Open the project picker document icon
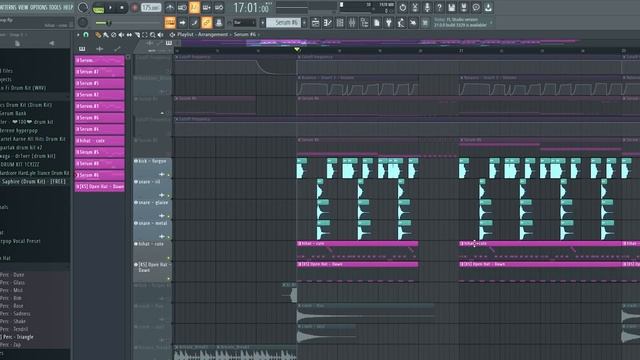This screenshot has height=360, width=640. coord(376,23)
